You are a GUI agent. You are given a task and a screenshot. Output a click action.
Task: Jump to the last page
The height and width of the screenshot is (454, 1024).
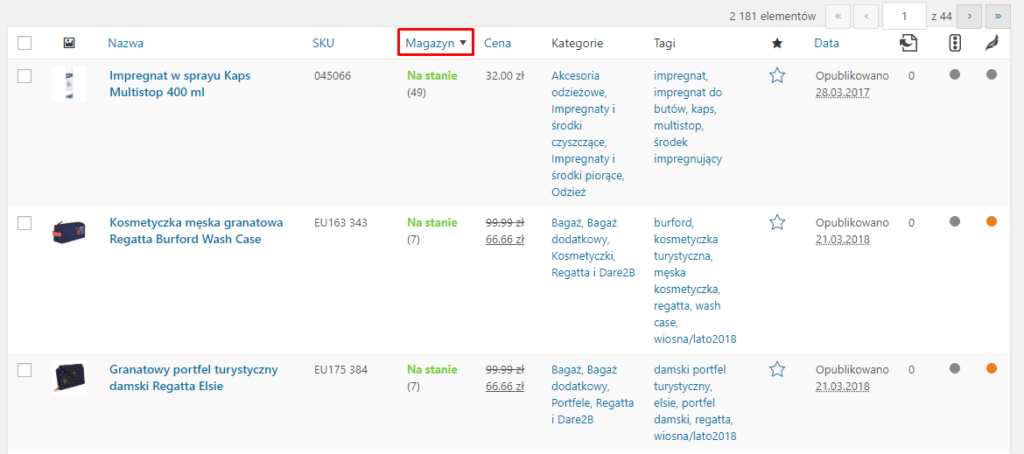[x=997, y=16]
